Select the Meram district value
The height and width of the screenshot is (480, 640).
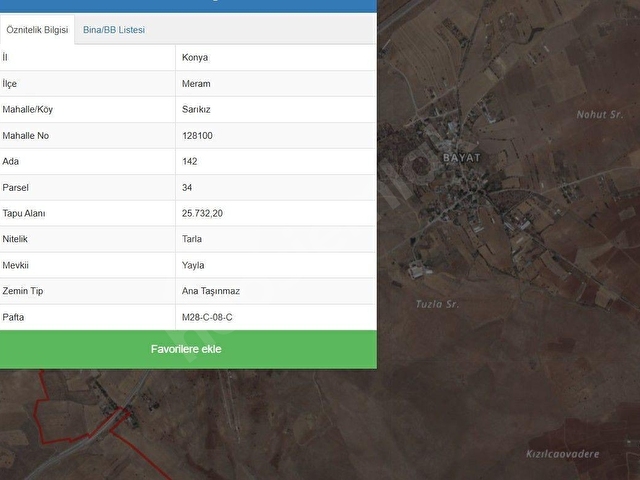pos(196,84)
